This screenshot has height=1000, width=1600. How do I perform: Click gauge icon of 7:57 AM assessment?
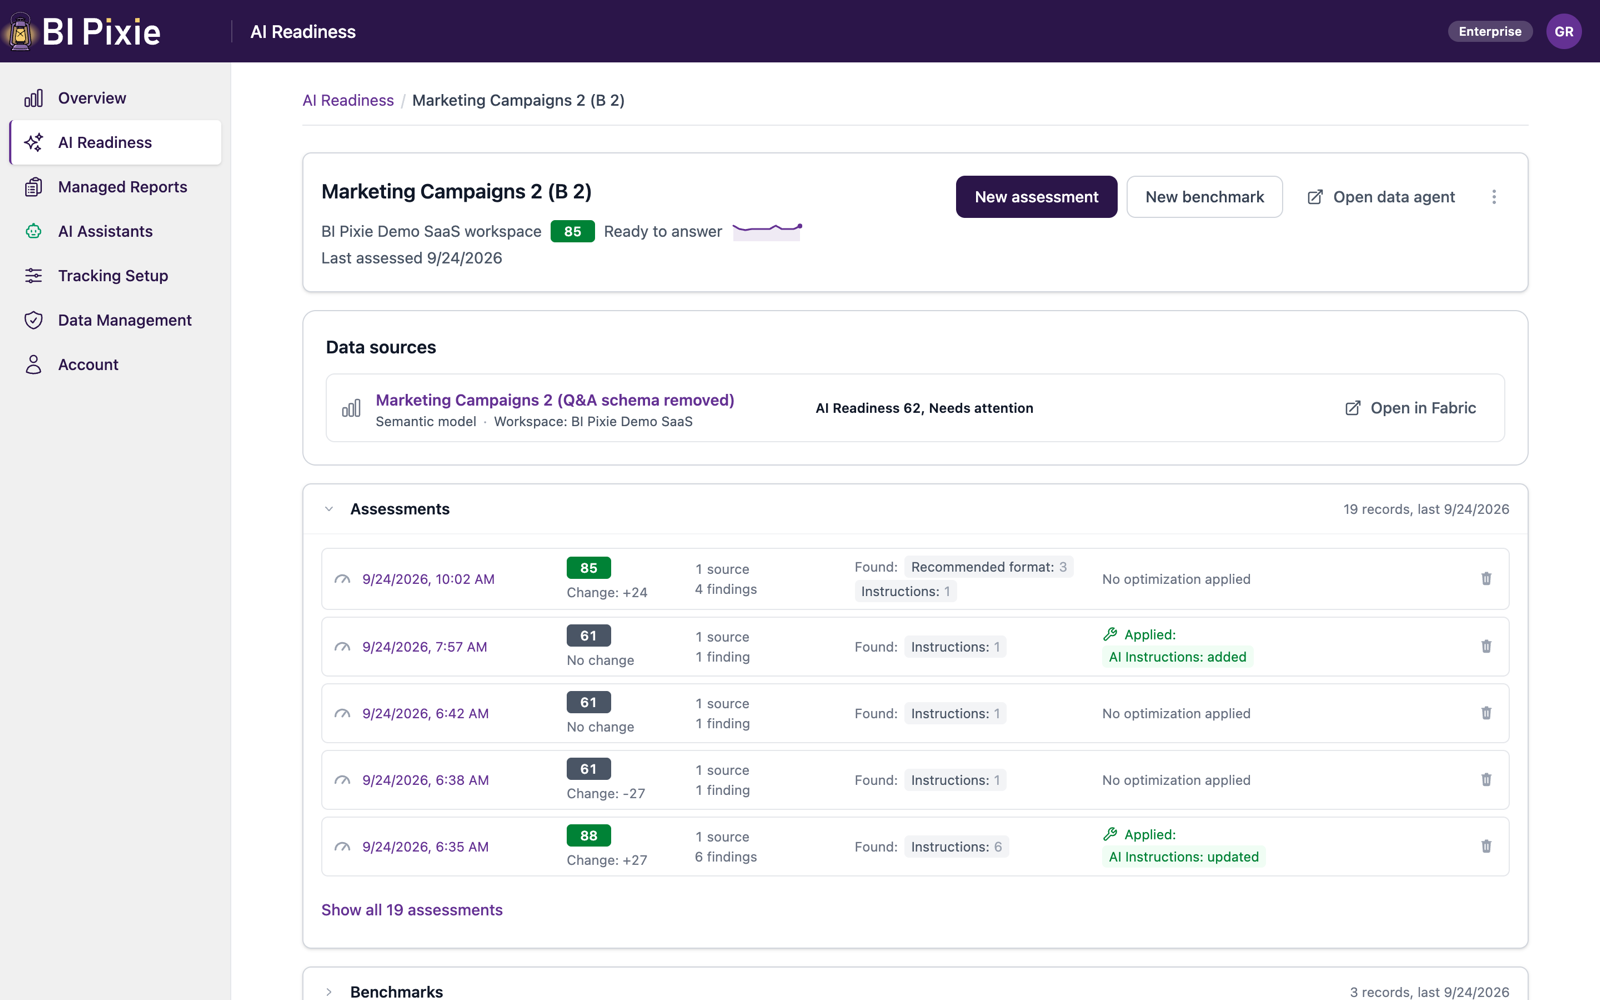tap(342, 647)
